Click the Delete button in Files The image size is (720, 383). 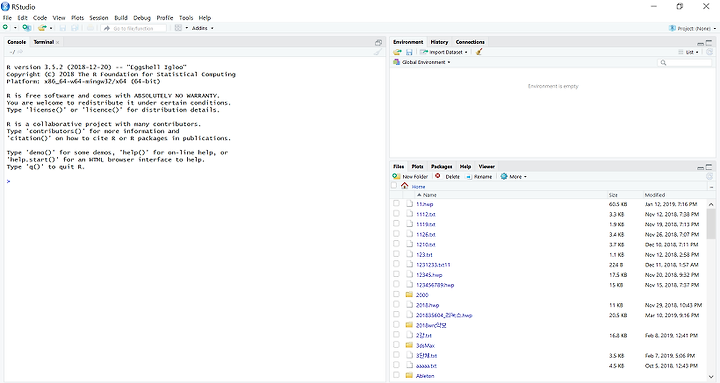pos(448,176)
